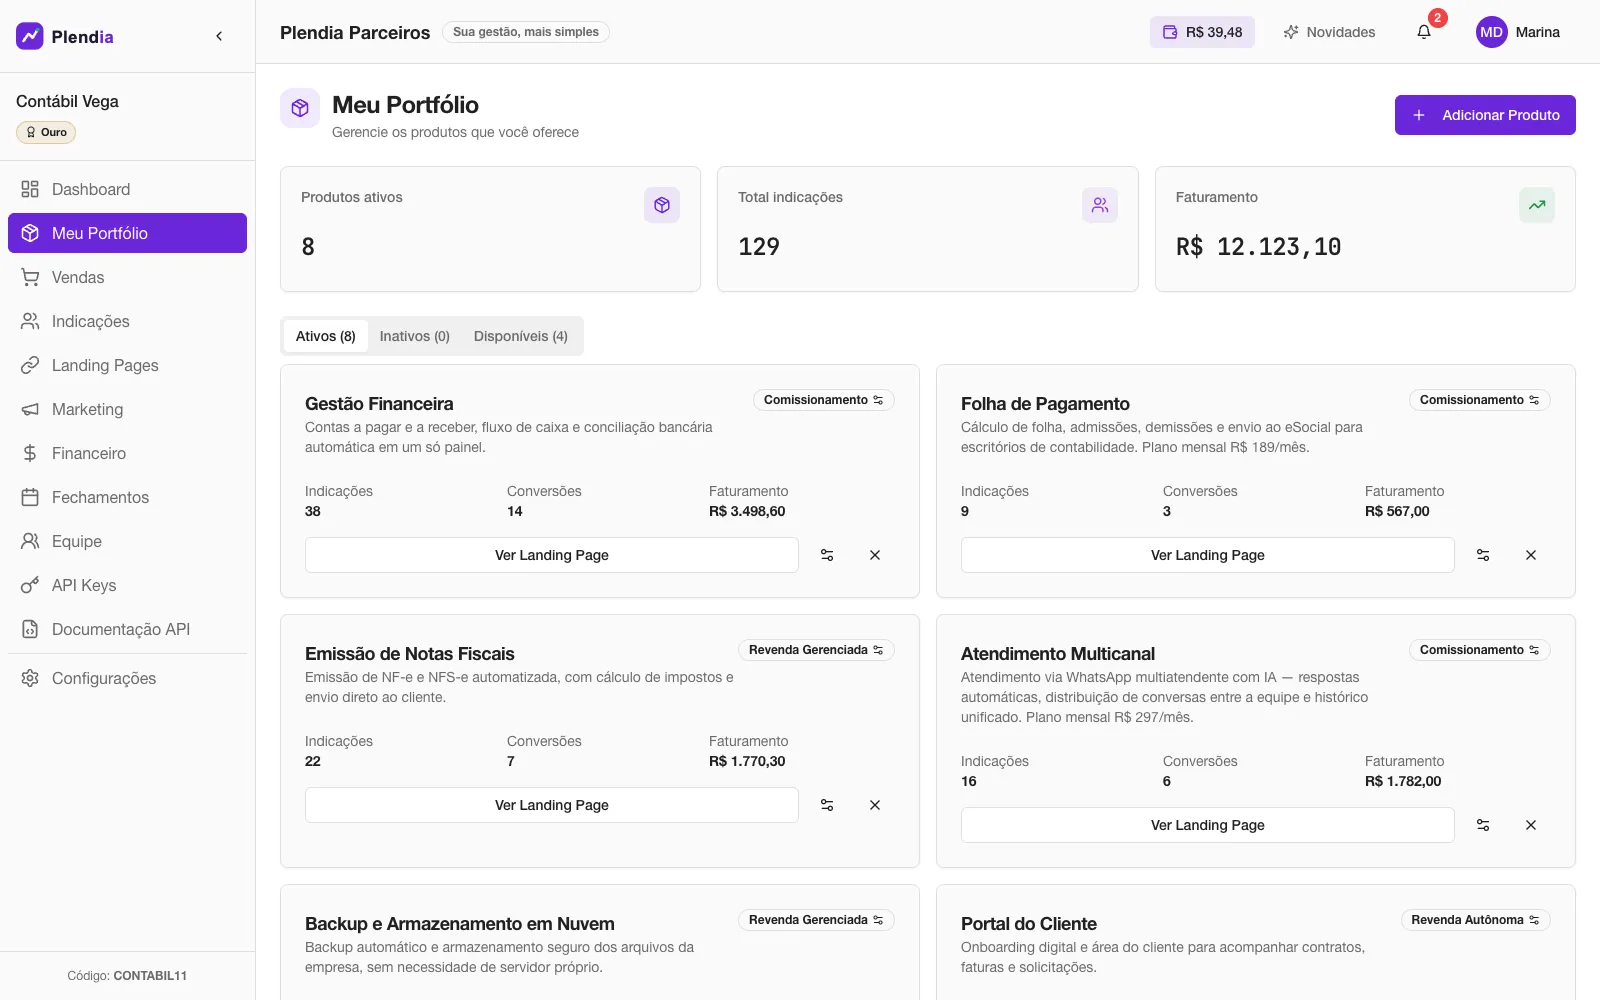Change Atendimento Multicanal Comissionamento model badge

[1480, 650]
